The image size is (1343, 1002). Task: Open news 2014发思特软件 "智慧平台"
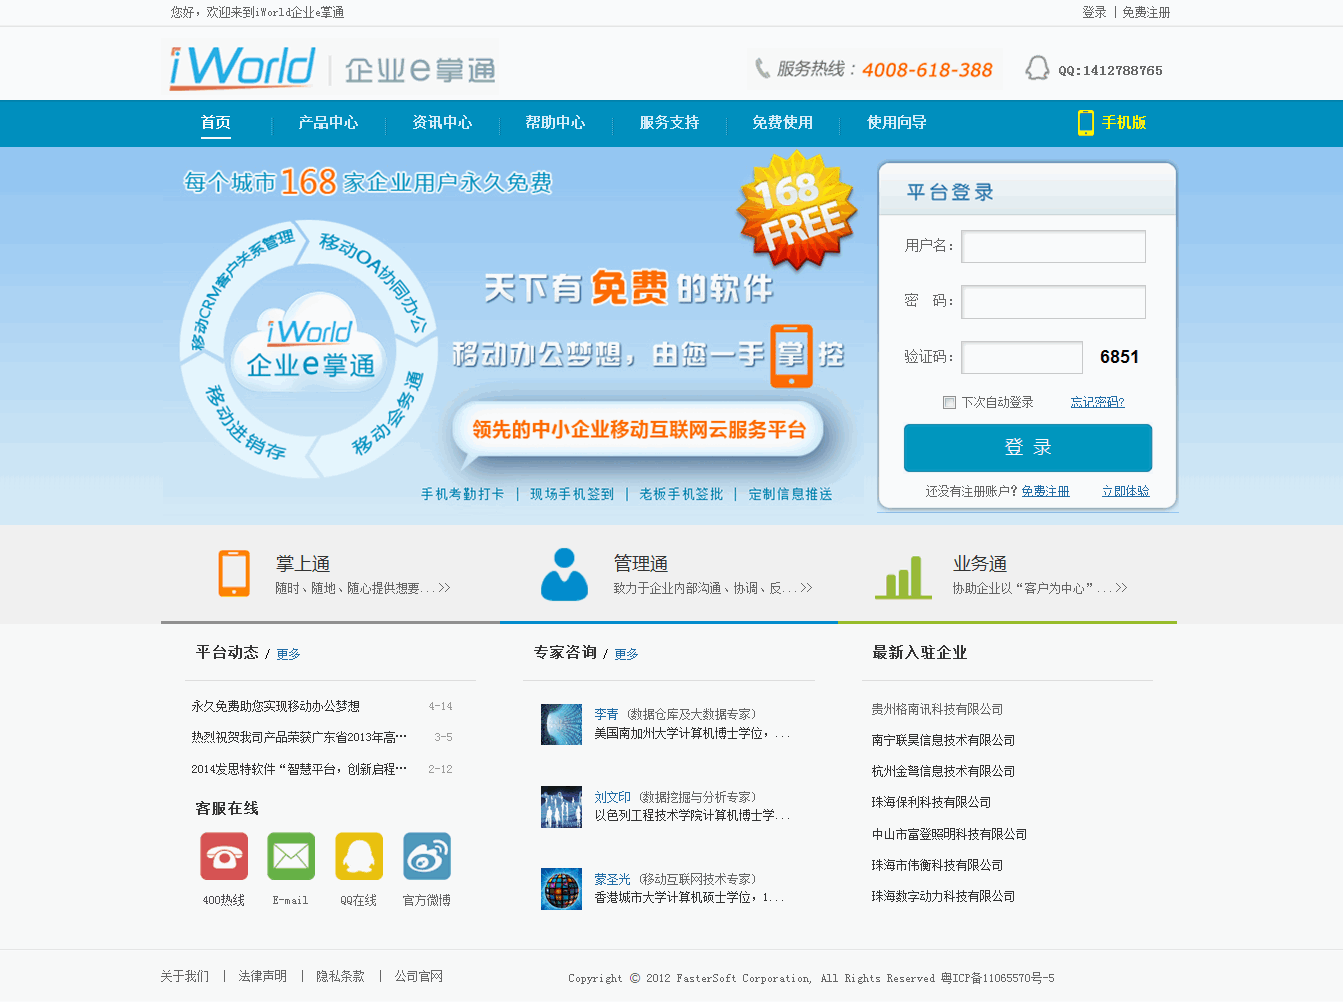coord(299,769)
